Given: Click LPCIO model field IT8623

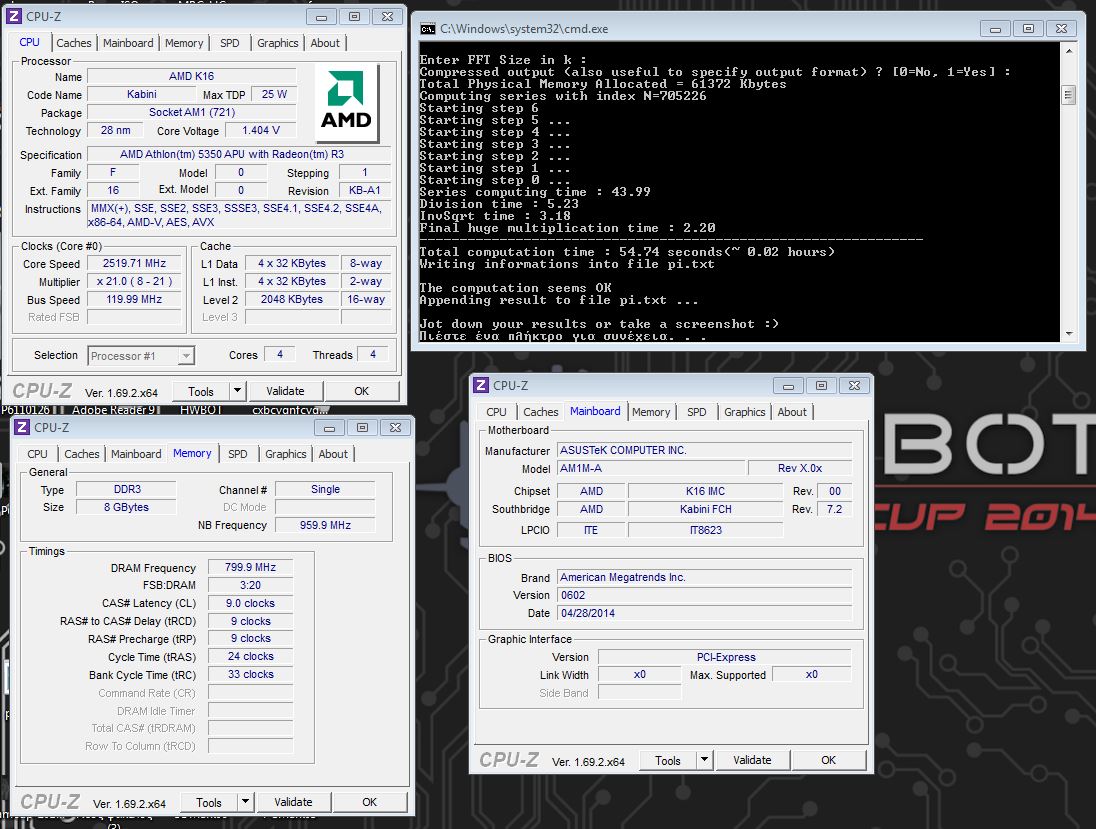Looking at the screenshot, I should coord(705,530).
